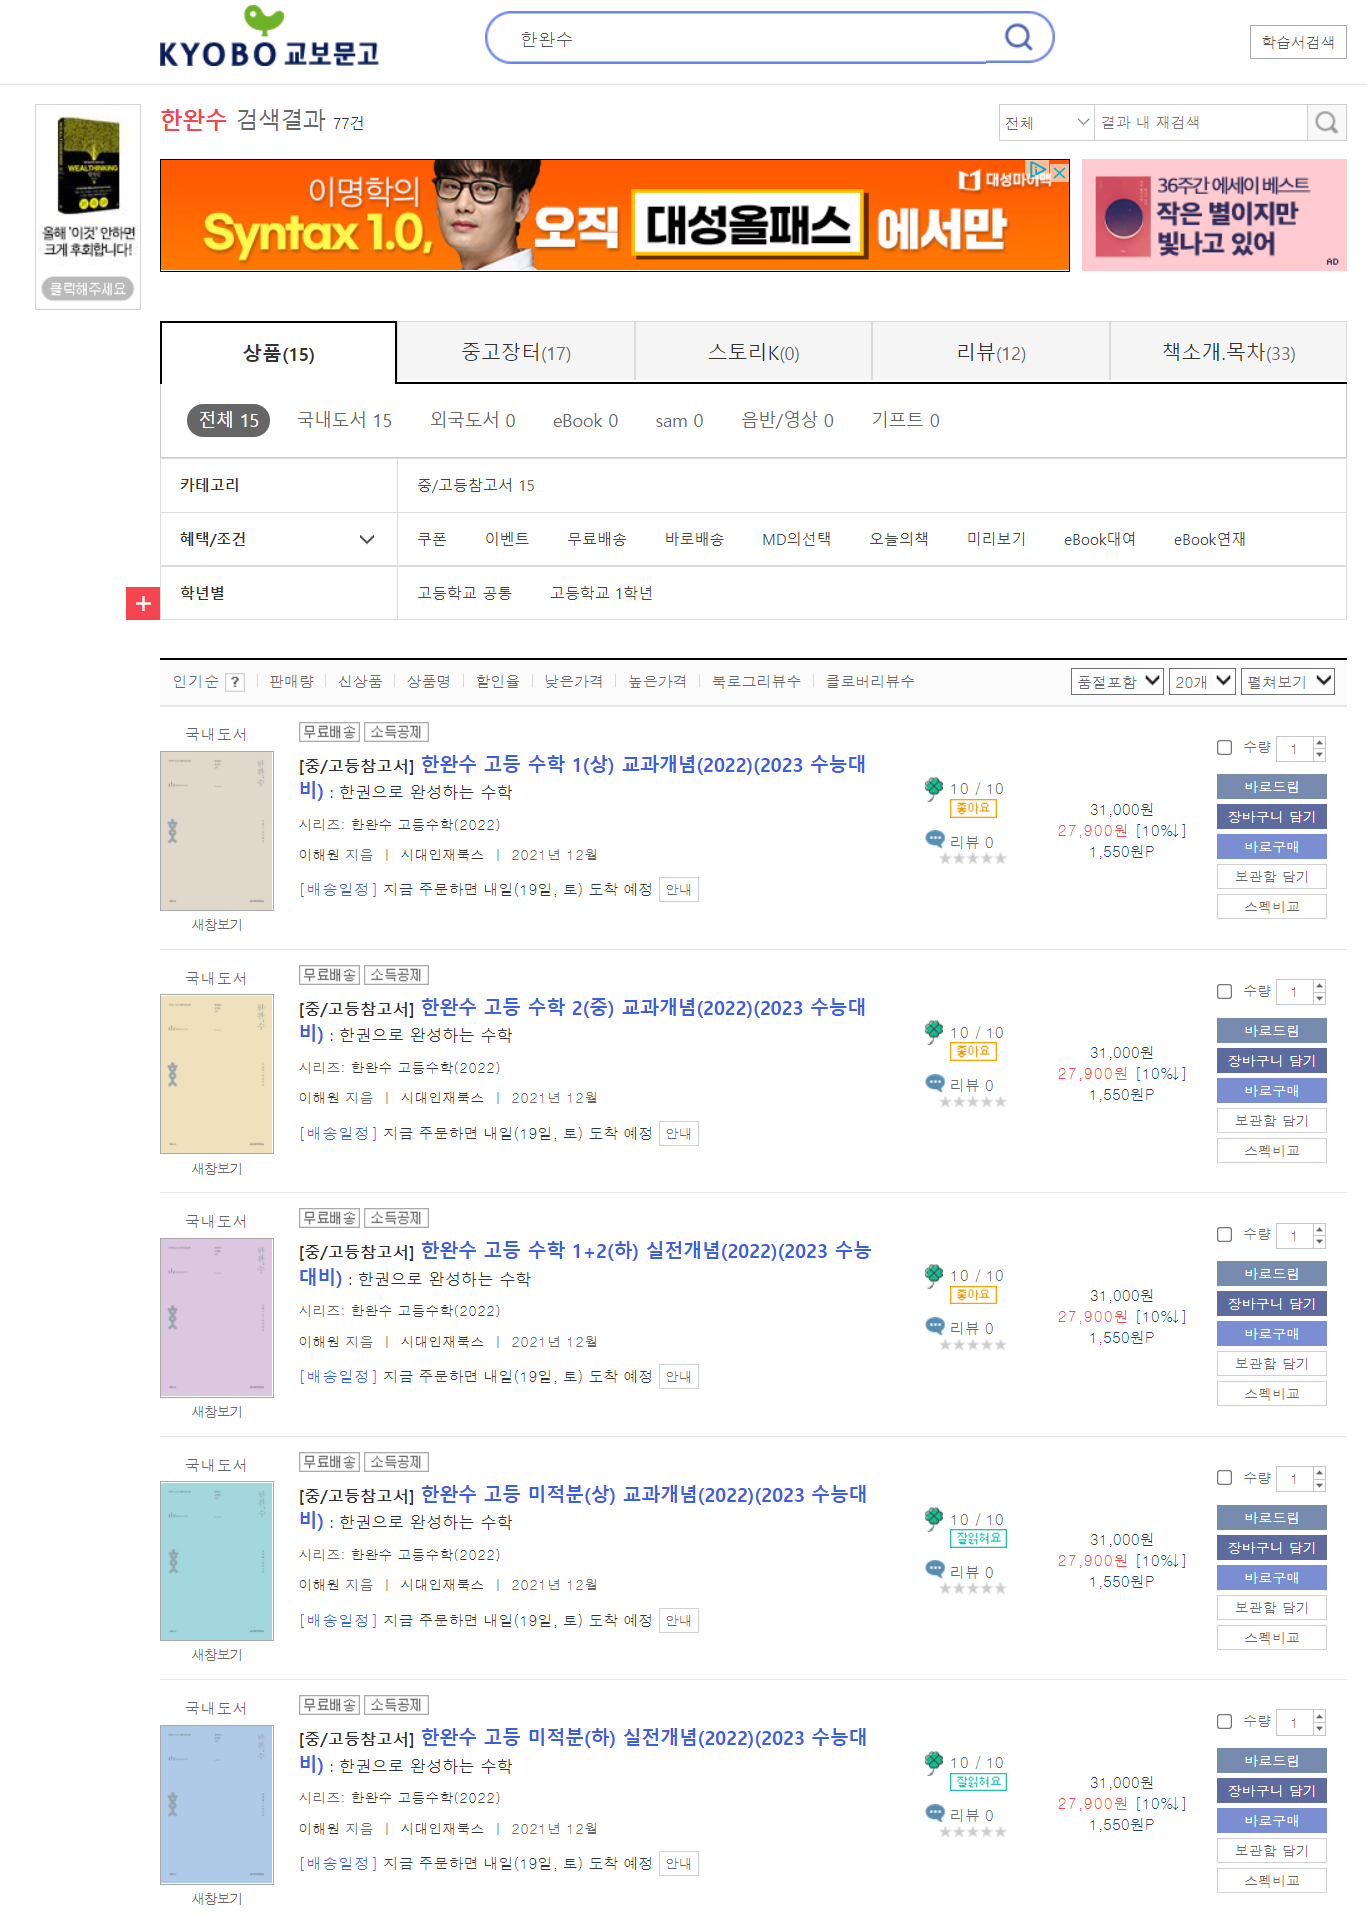Screen dimensions: 1367x1918
Task: Open the 펼쳐보기 view dropdown
Action: (x=1288, y=681)
